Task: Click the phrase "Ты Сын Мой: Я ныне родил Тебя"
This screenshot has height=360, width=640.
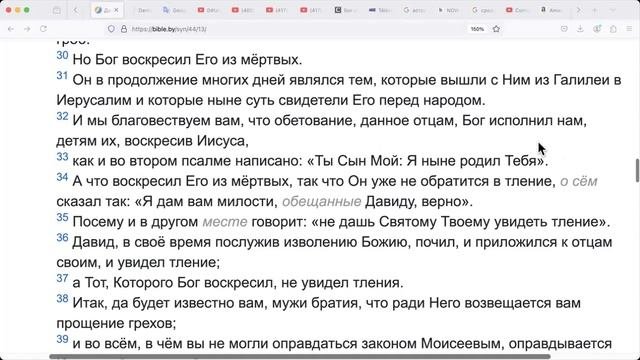Action: point(426,161)
